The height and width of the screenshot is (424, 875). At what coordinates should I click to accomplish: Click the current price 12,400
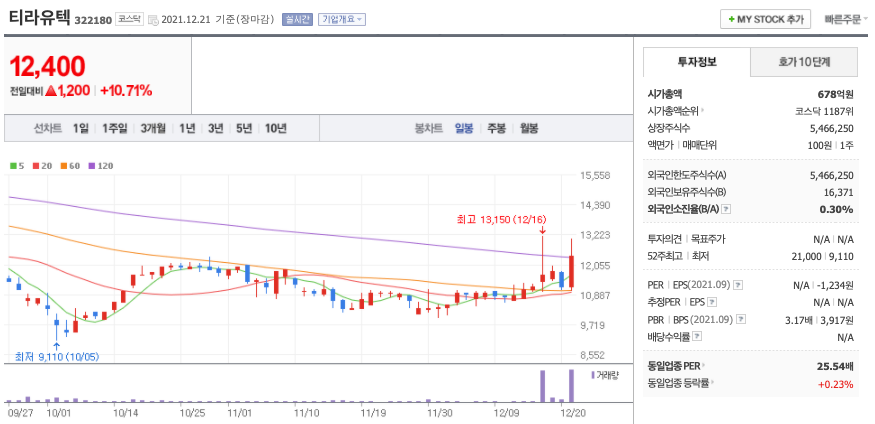(47, 66)
